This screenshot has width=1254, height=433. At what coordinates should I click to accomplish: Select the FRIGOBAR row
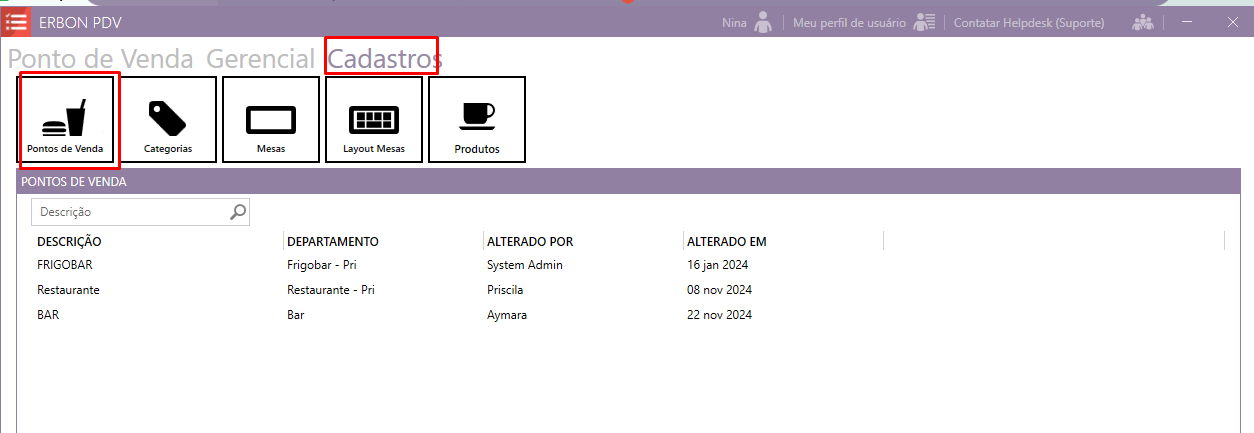(x=65, y=265)
